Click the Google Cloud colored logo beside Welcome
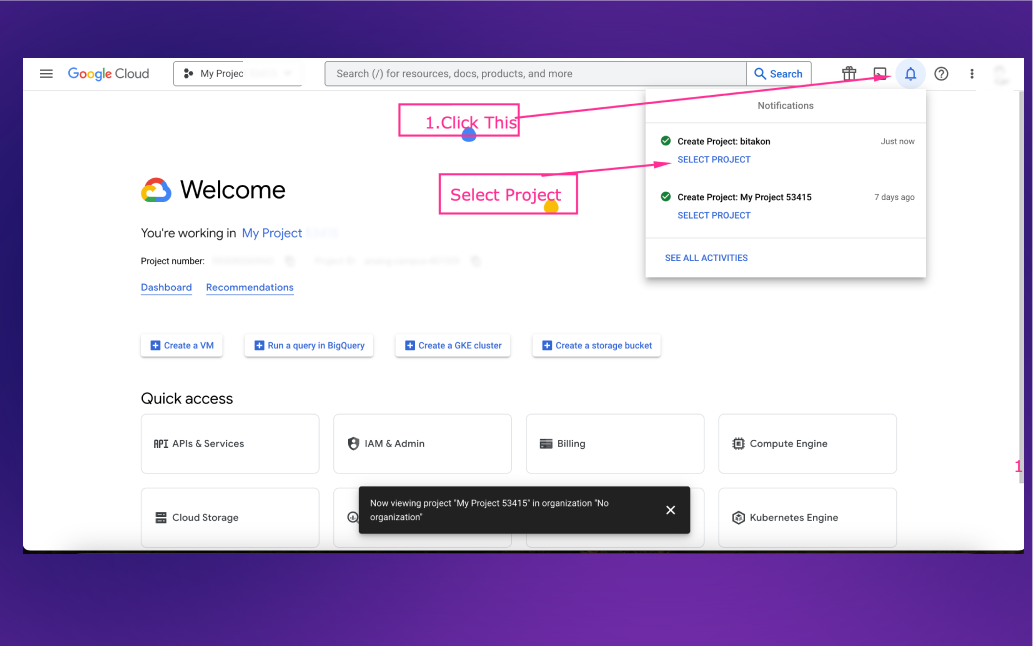The height and width of the screenshot is (646, 1033). [x=156, y=190]
